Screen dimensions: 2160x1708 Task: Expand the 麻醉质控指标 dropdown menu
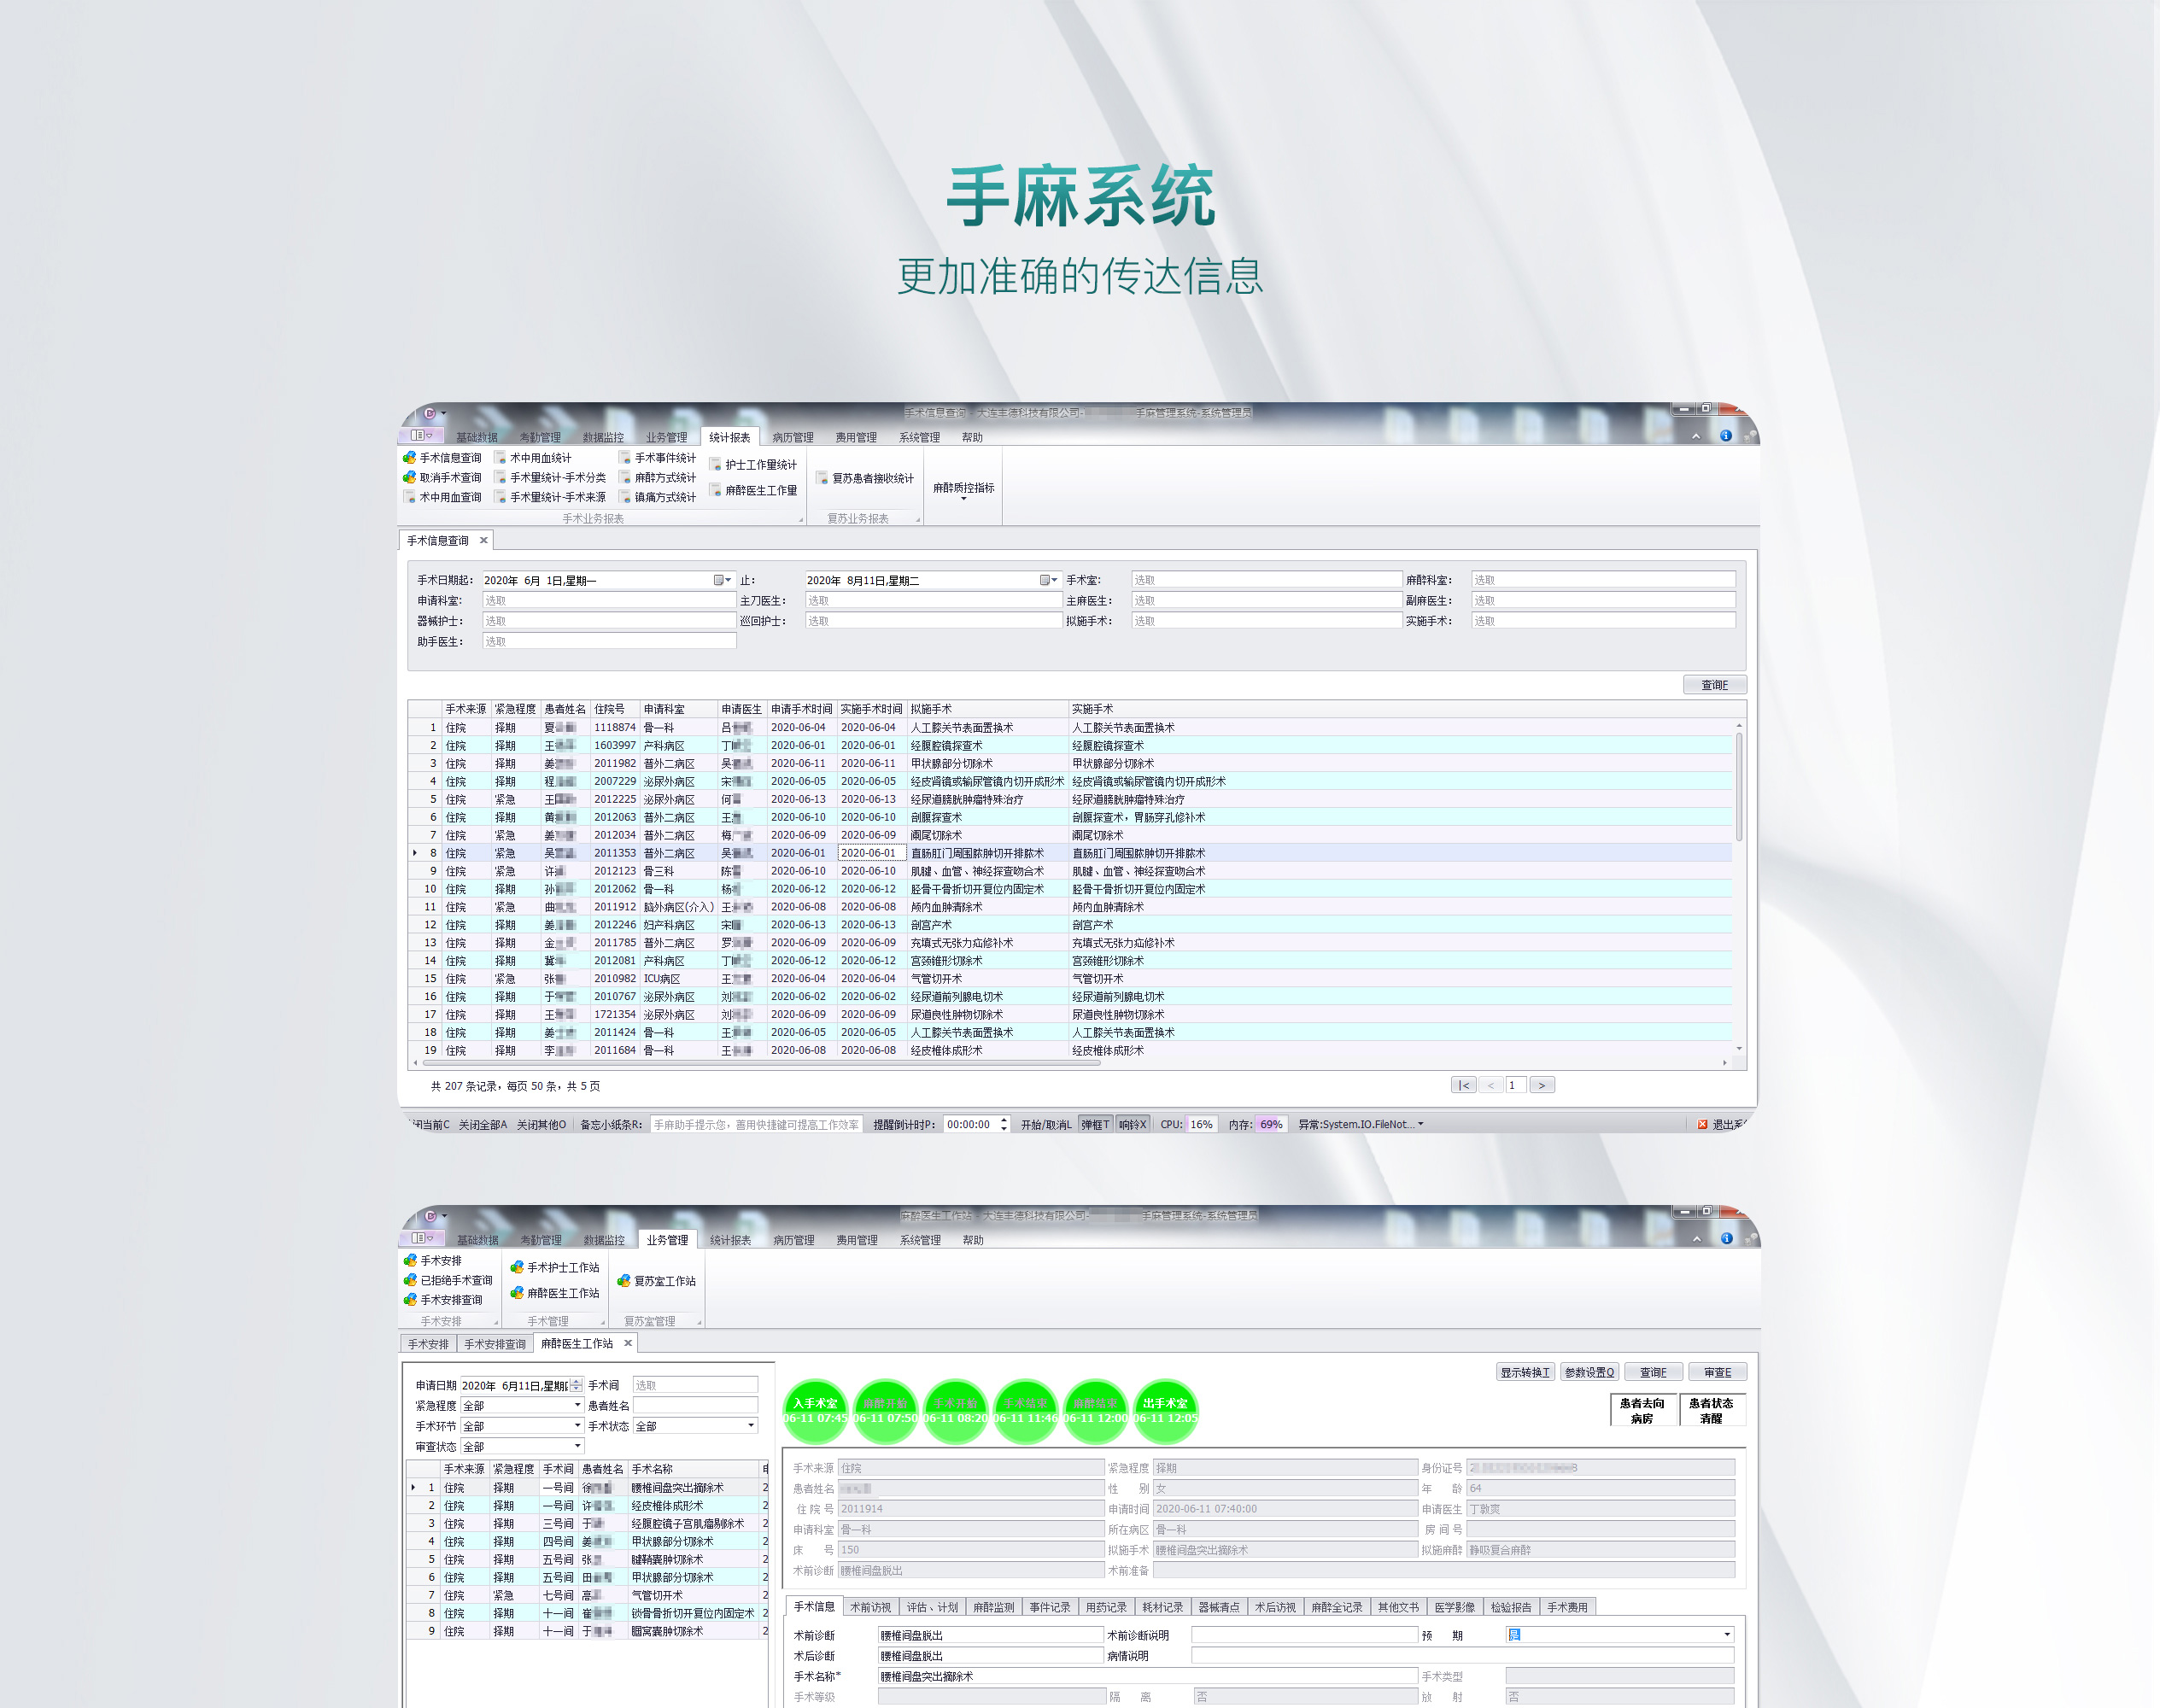click(963, 490)
